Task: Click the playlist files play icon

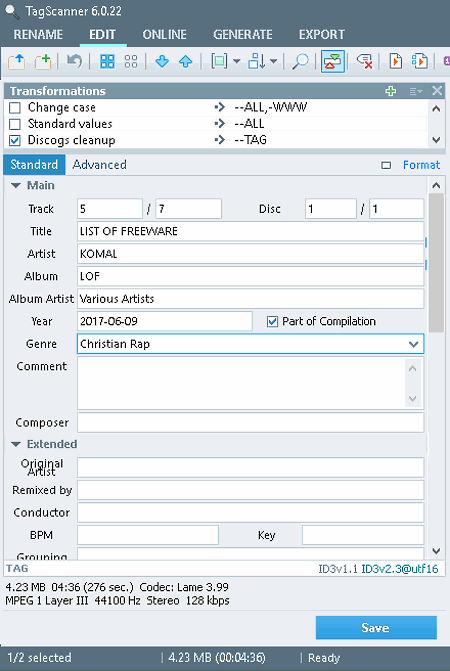Action: click(x=419, y=61)
